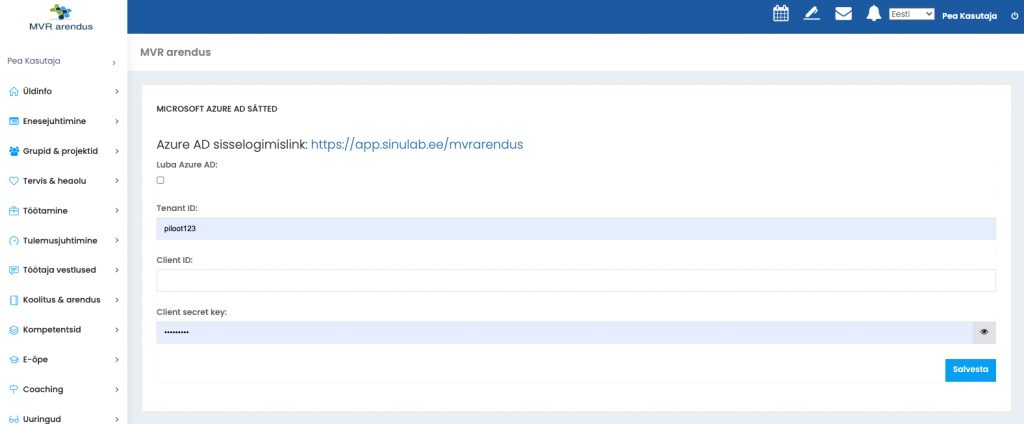The height and width of the screenshot is (424, 1024).
Task: Click the Microsoft Azure AD sätted title
Action: 217,109
